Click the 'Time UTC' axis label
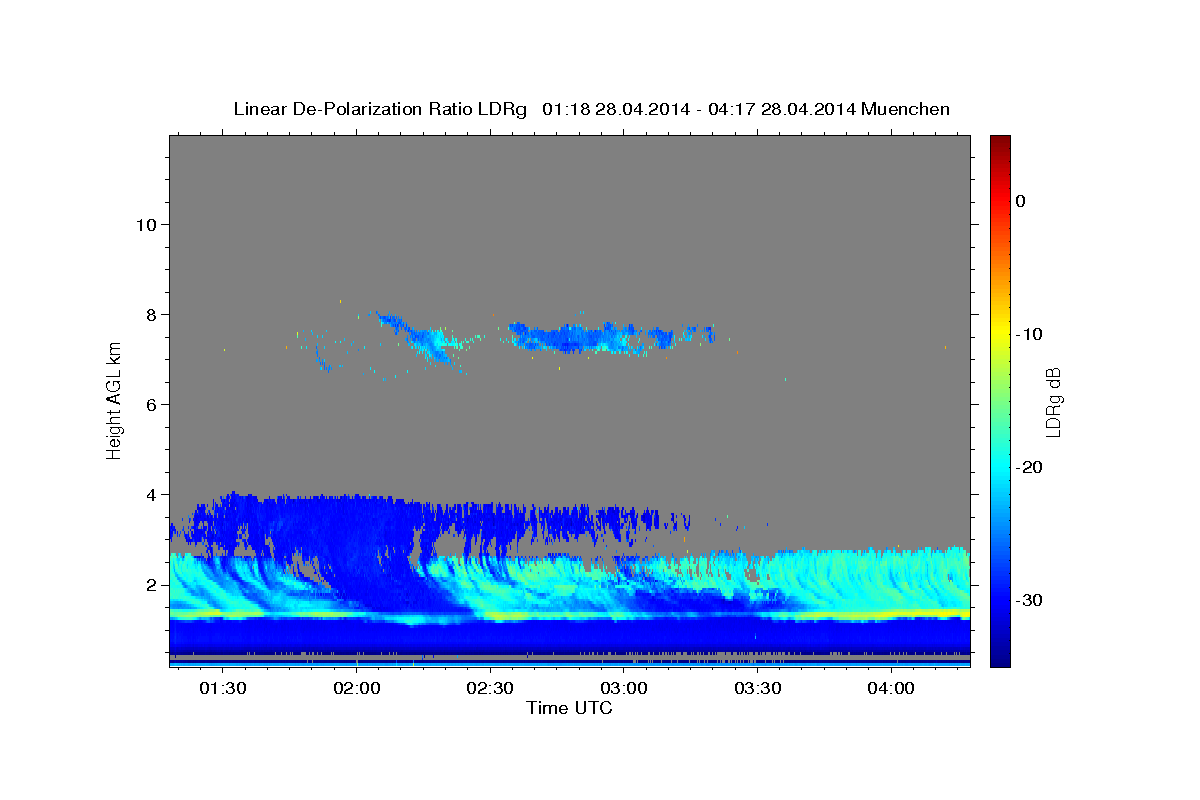Screen dimensions: 1200x800 coord(569,708)
